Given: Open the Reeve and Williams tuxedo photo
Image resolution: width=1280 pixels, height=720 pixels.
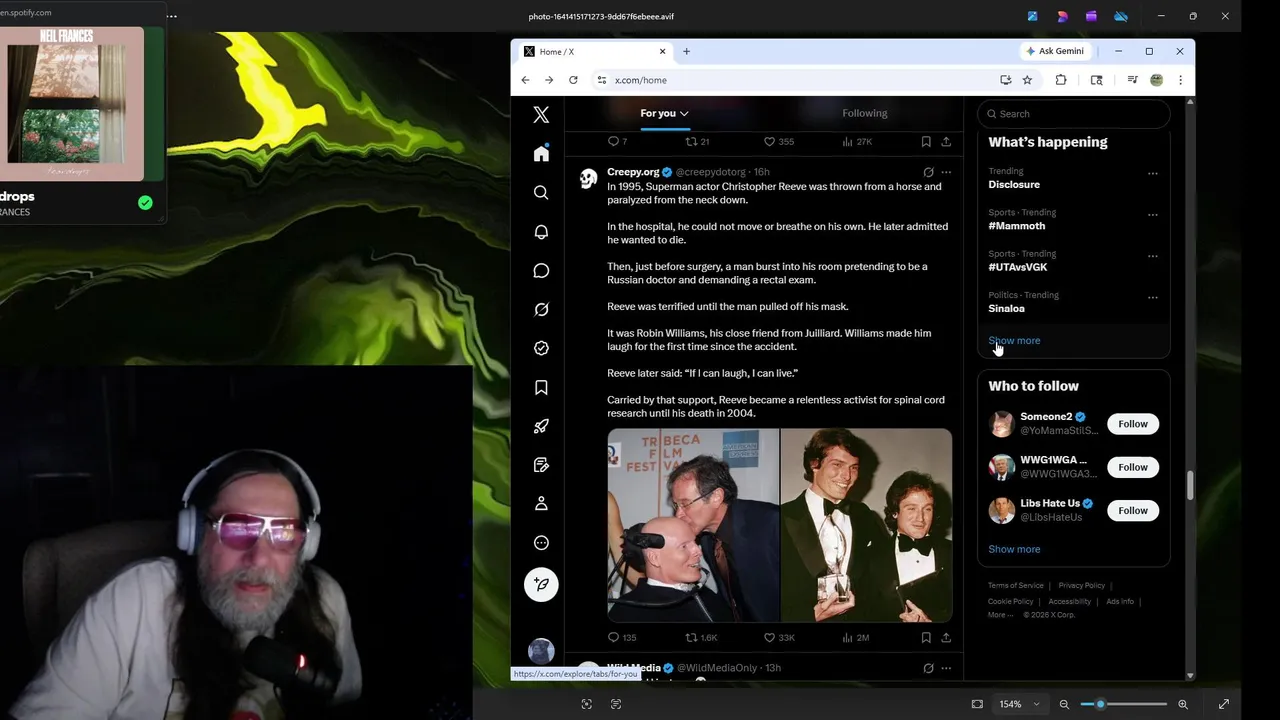Looking at the screenshot, I should (866, 525).
